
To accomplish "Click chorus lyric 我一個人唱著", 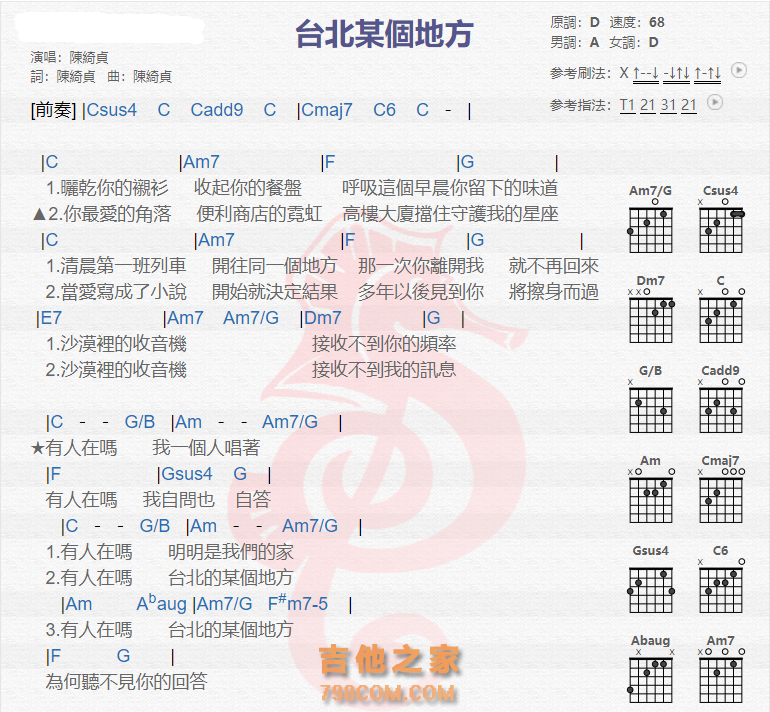I will [206, 447].
